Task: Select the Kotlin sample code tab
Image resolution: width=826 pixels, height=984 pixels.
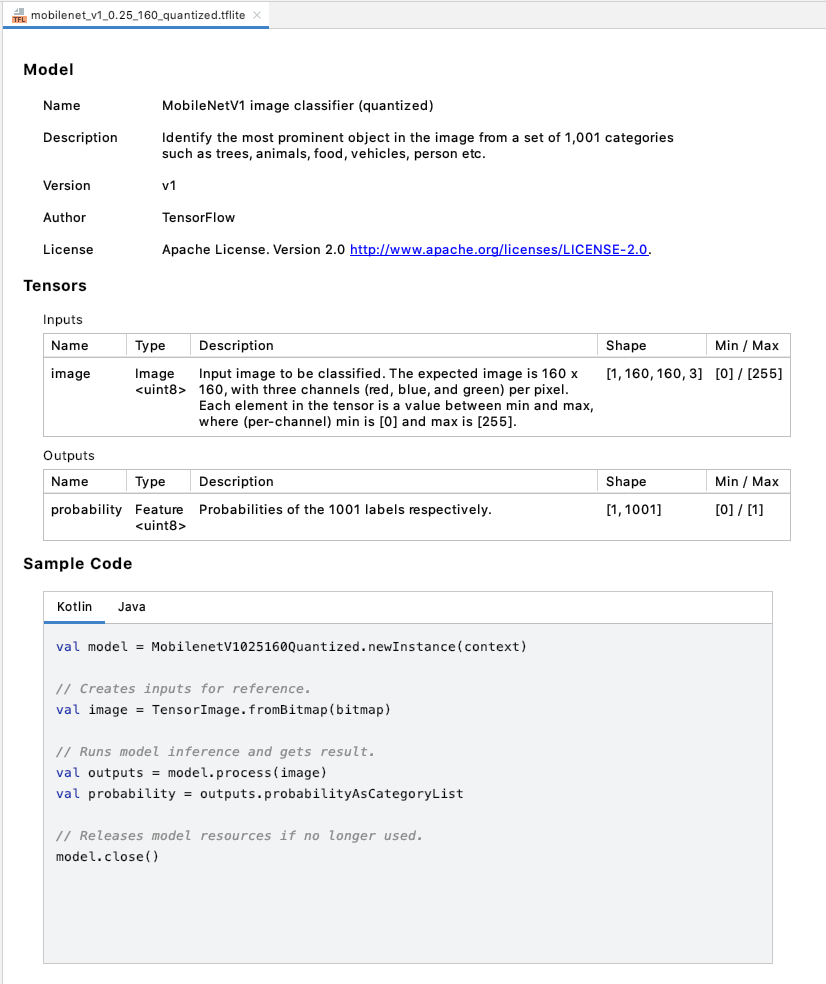Action: tap(74, 607)
